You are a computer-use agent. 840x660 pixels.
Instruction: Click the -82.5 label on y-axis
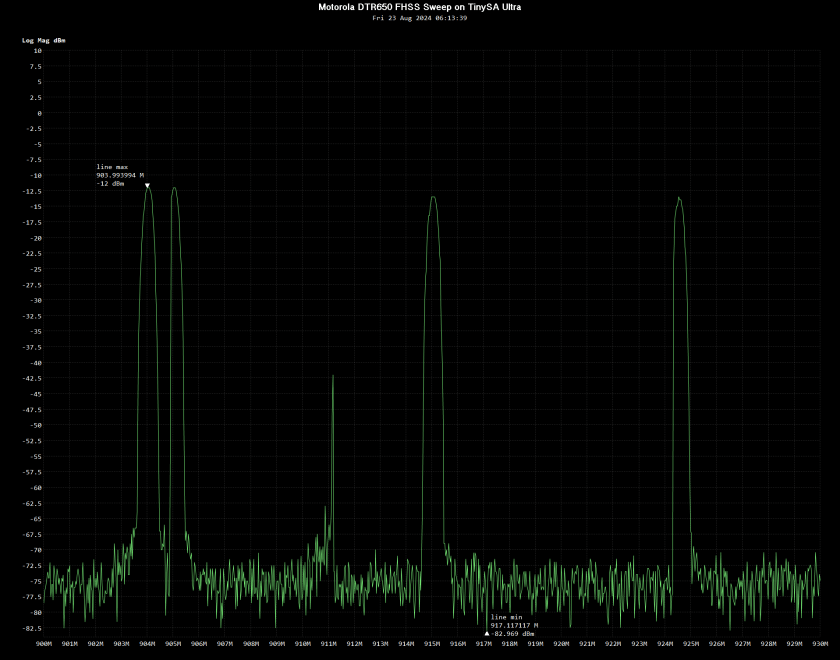33,628
